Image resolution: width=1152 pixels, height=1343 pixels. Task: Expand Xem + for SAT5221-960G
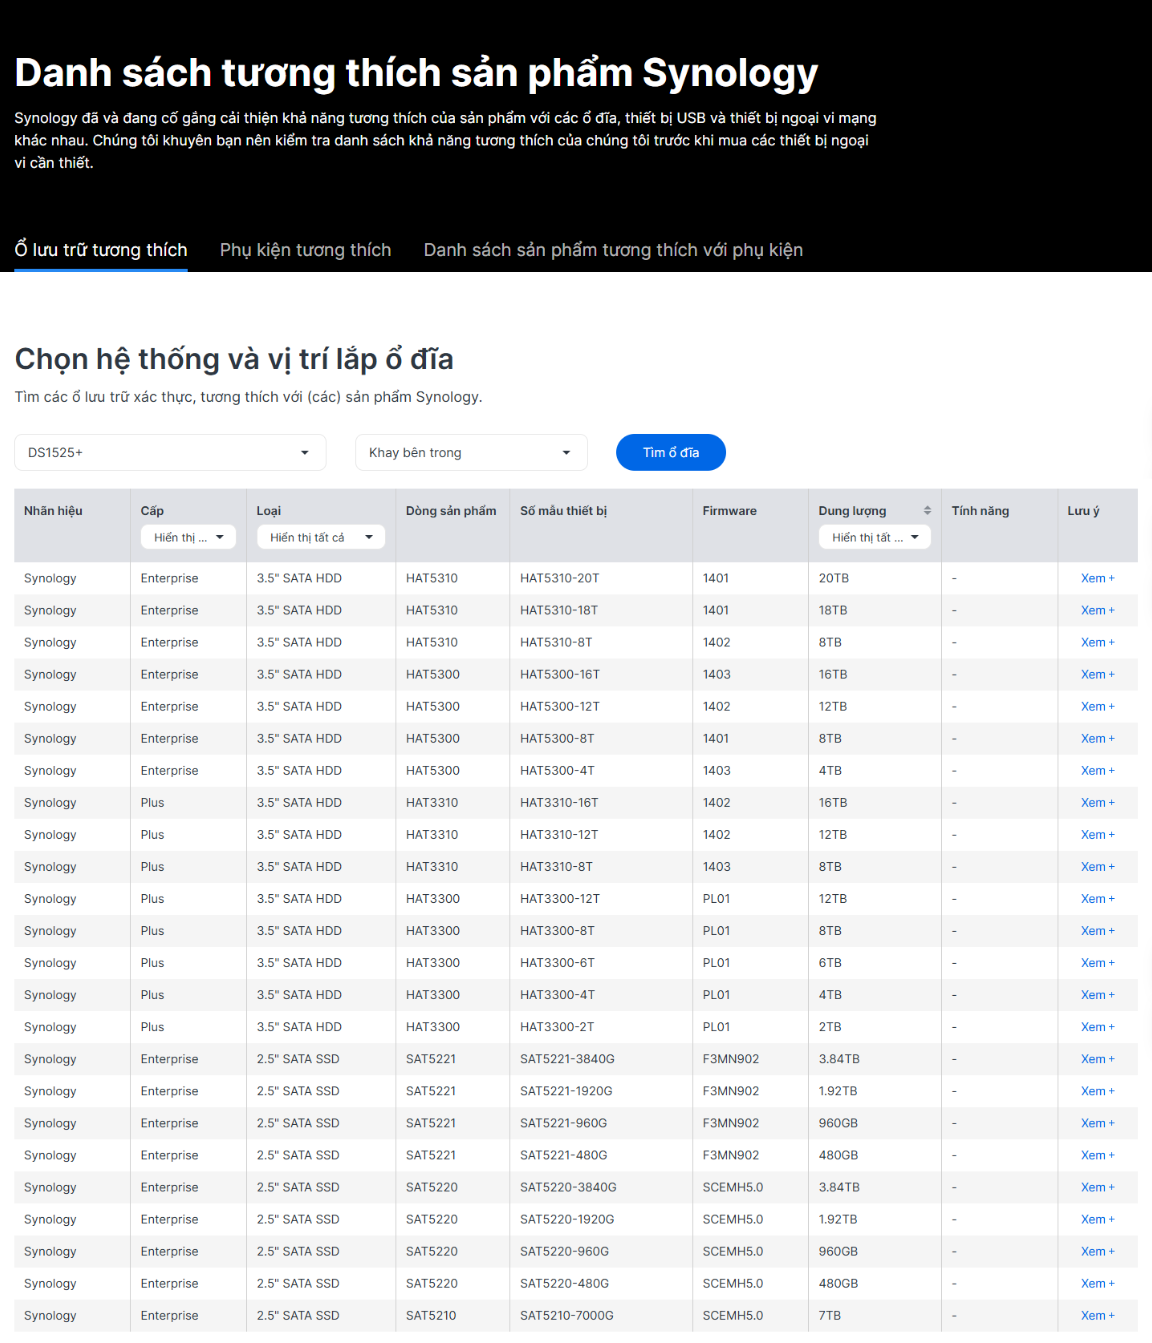click(x=1097, y=1123)
